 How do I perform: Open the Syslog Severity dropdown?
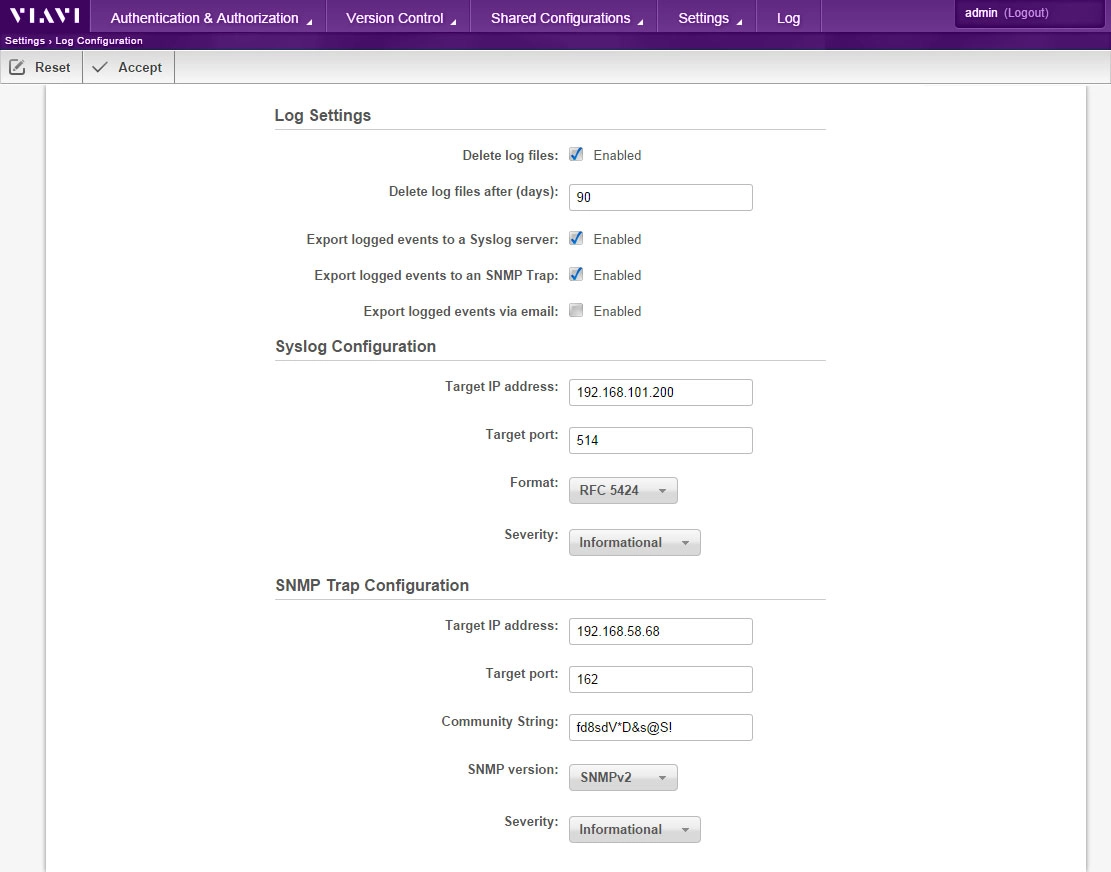pos(634,543)
